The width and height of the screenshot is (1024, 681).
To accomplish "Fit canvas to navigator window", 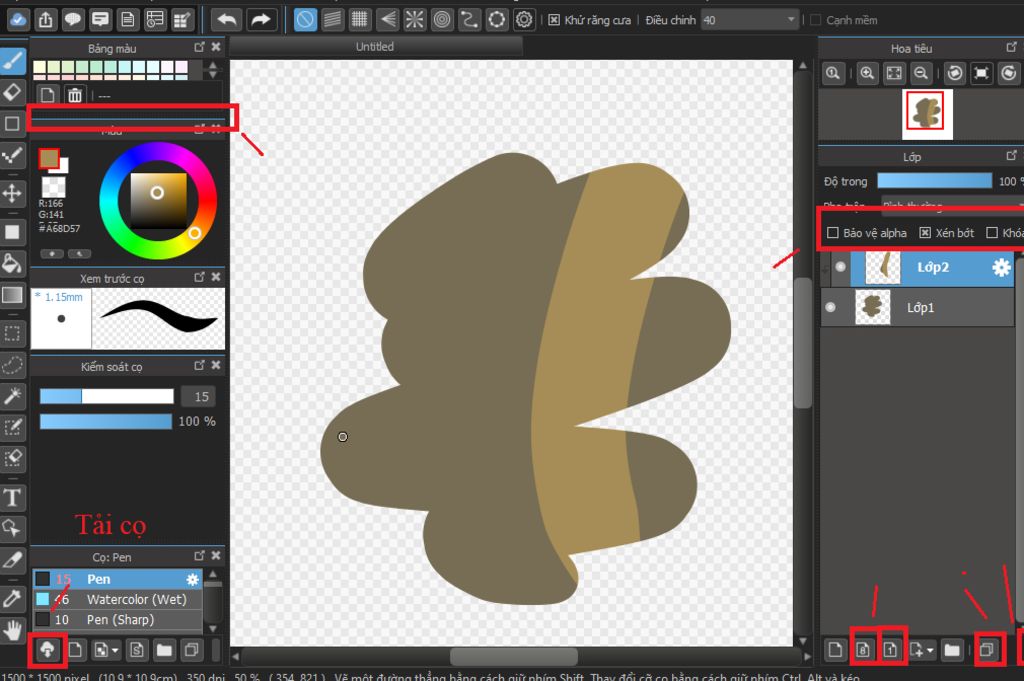I will tap(894, 73).
